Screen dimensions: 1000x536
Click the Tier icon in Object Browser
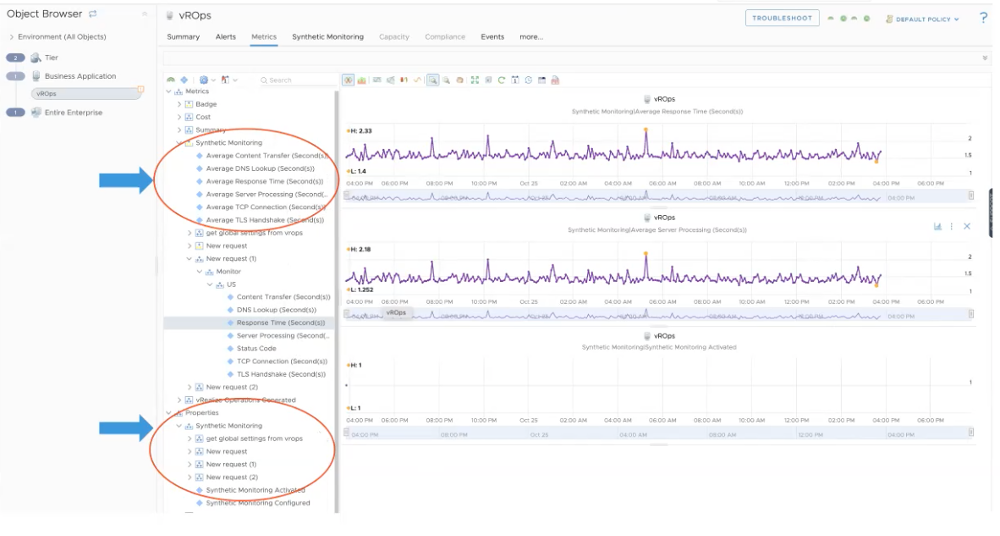[x=36, y=57]
